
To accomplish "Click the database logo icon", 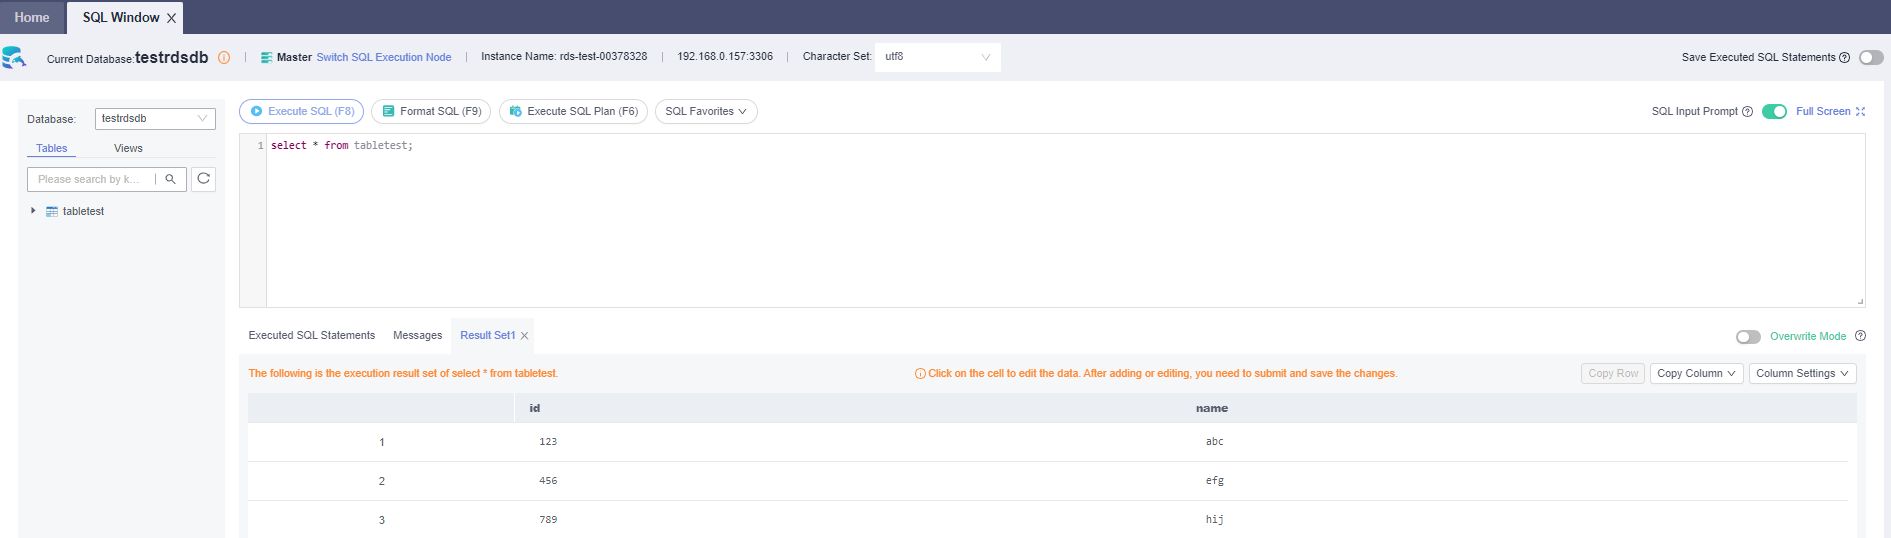I will (x=14, y=58).
